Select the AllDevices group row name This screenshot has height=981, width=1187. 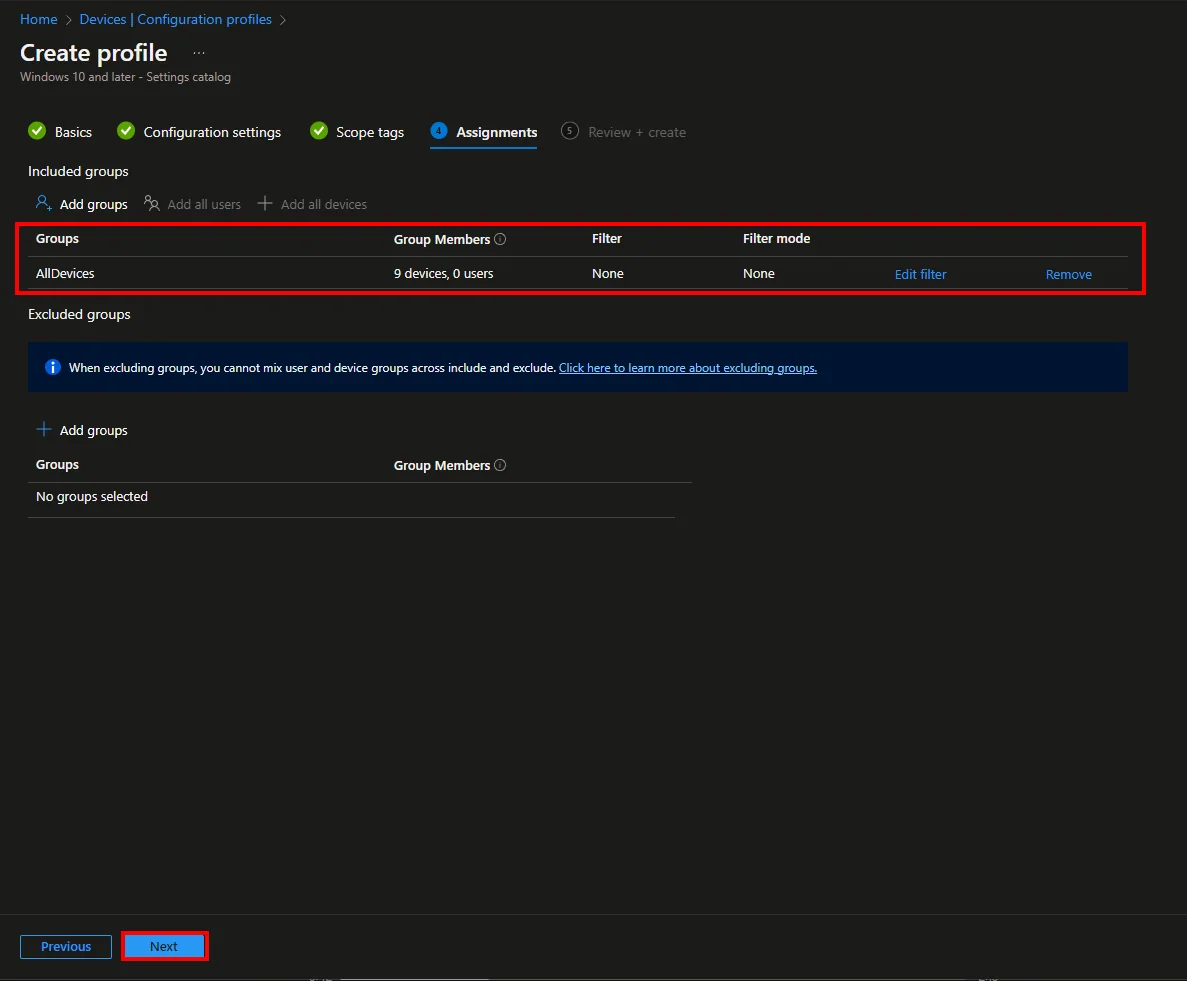pyautogui.click(x=65, y=273)
